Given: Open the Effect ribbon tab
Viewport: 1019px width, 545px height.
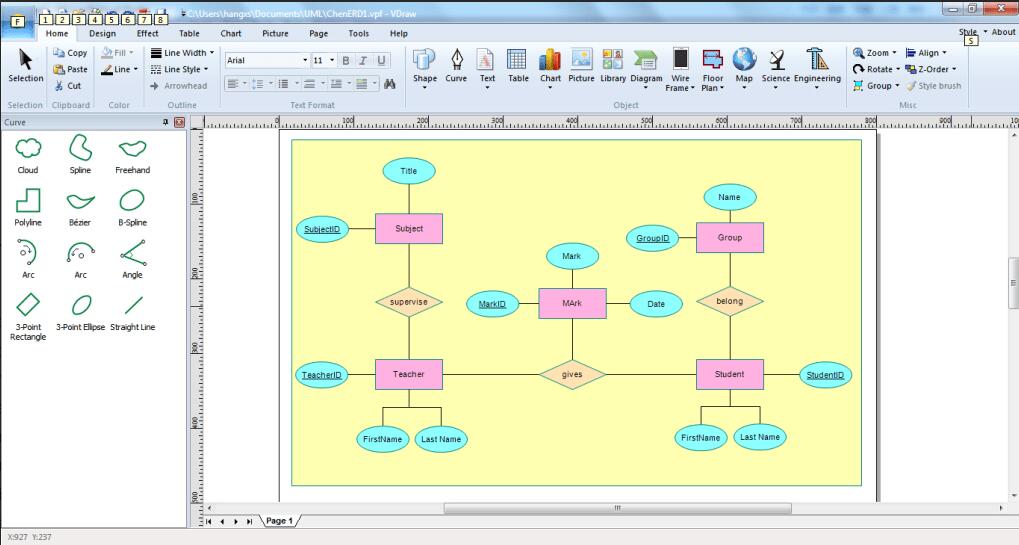Looking at the screenshot, I should [x=147, y=34].
